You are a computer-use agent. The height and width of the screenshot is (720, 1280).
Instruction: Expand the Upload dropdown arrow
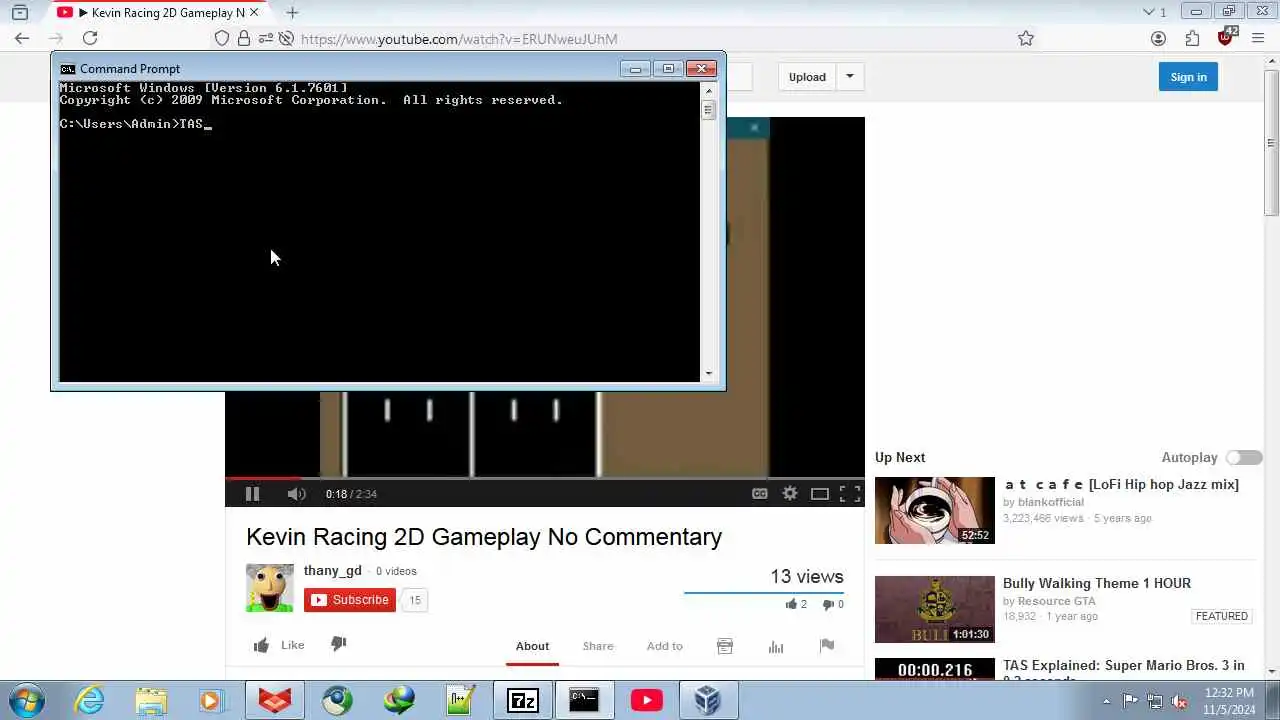850,77
